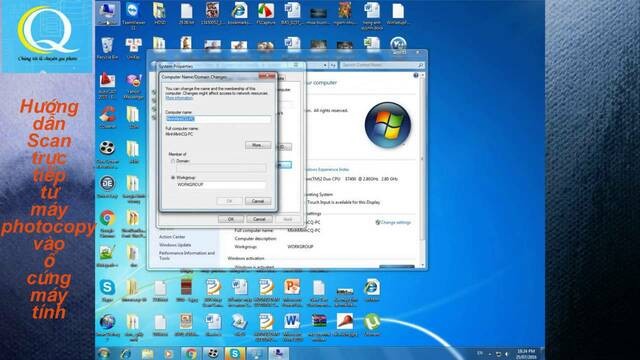Open the Recycle Bin on the desktop
This screenshot has width=640, height=360.
[x=107, y=48]
